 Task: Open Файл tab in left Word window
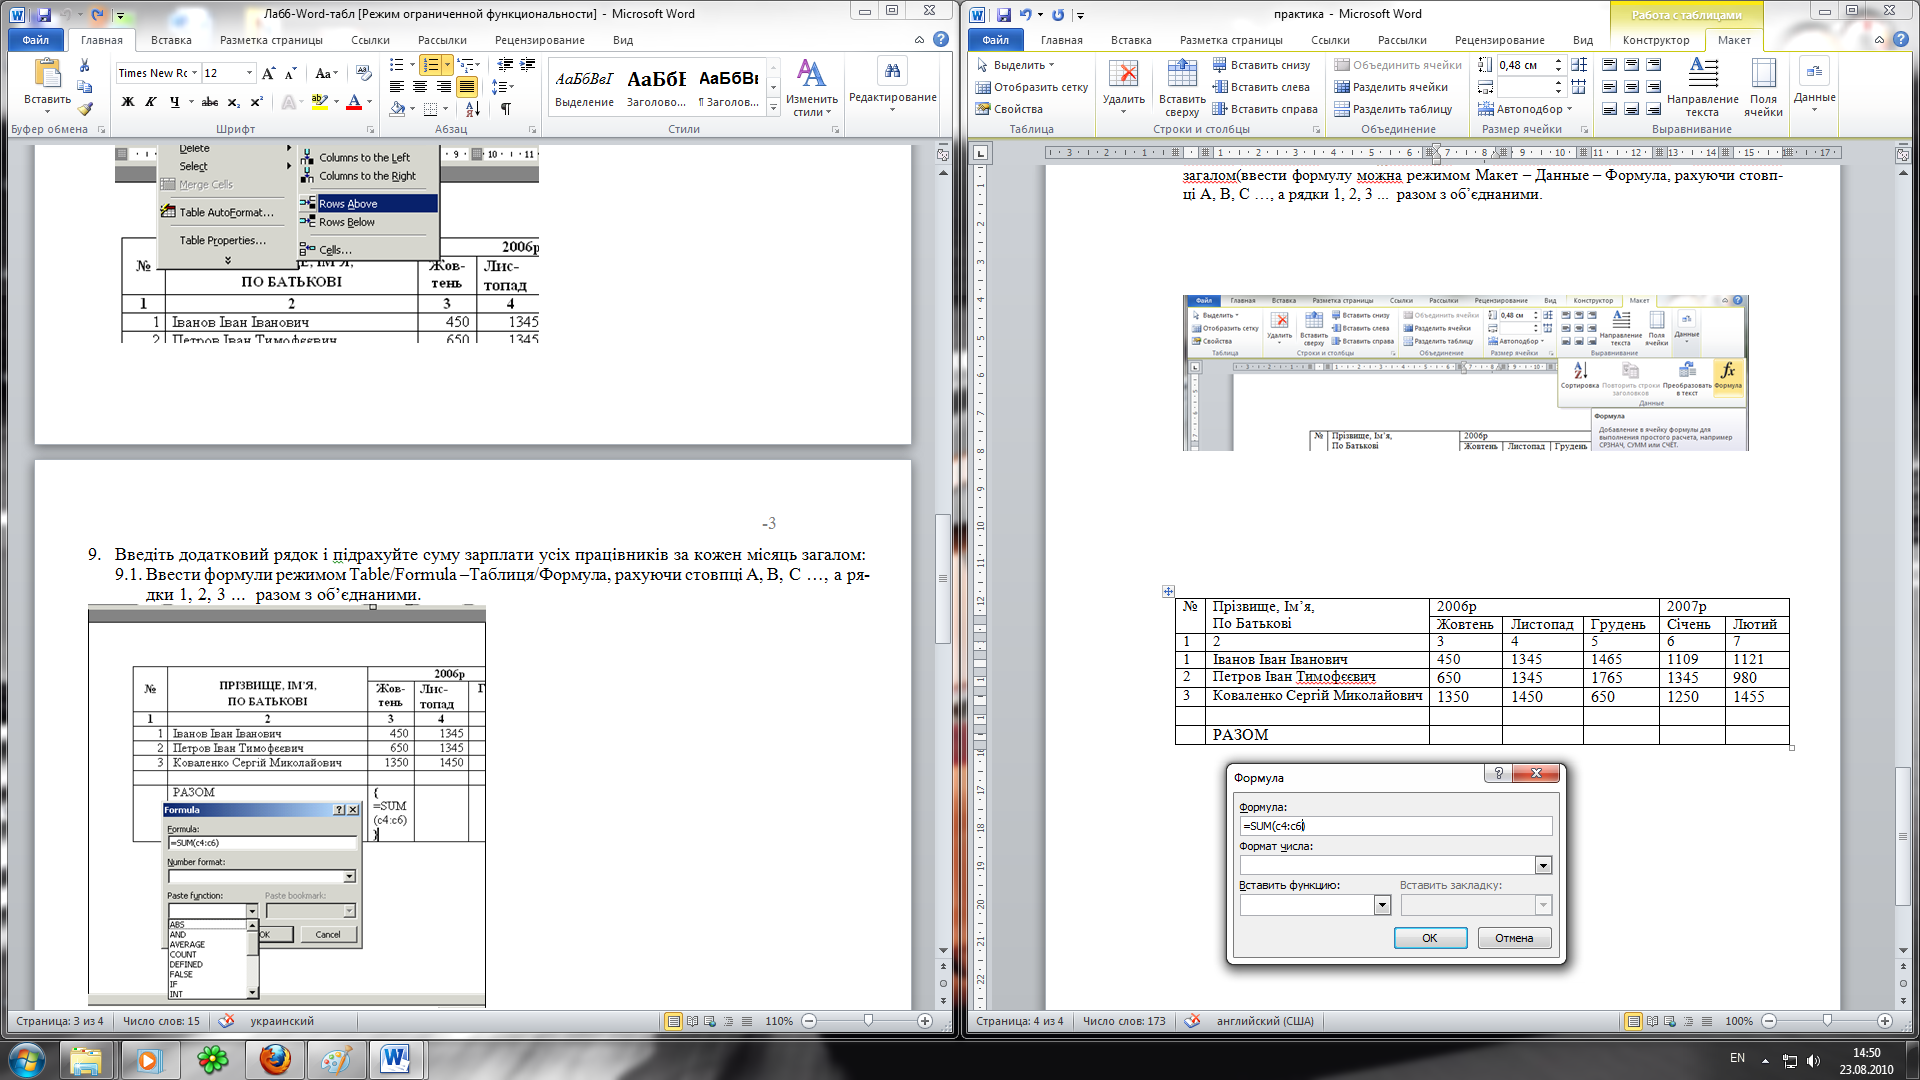pyautogui.click(x=36, y=40)
